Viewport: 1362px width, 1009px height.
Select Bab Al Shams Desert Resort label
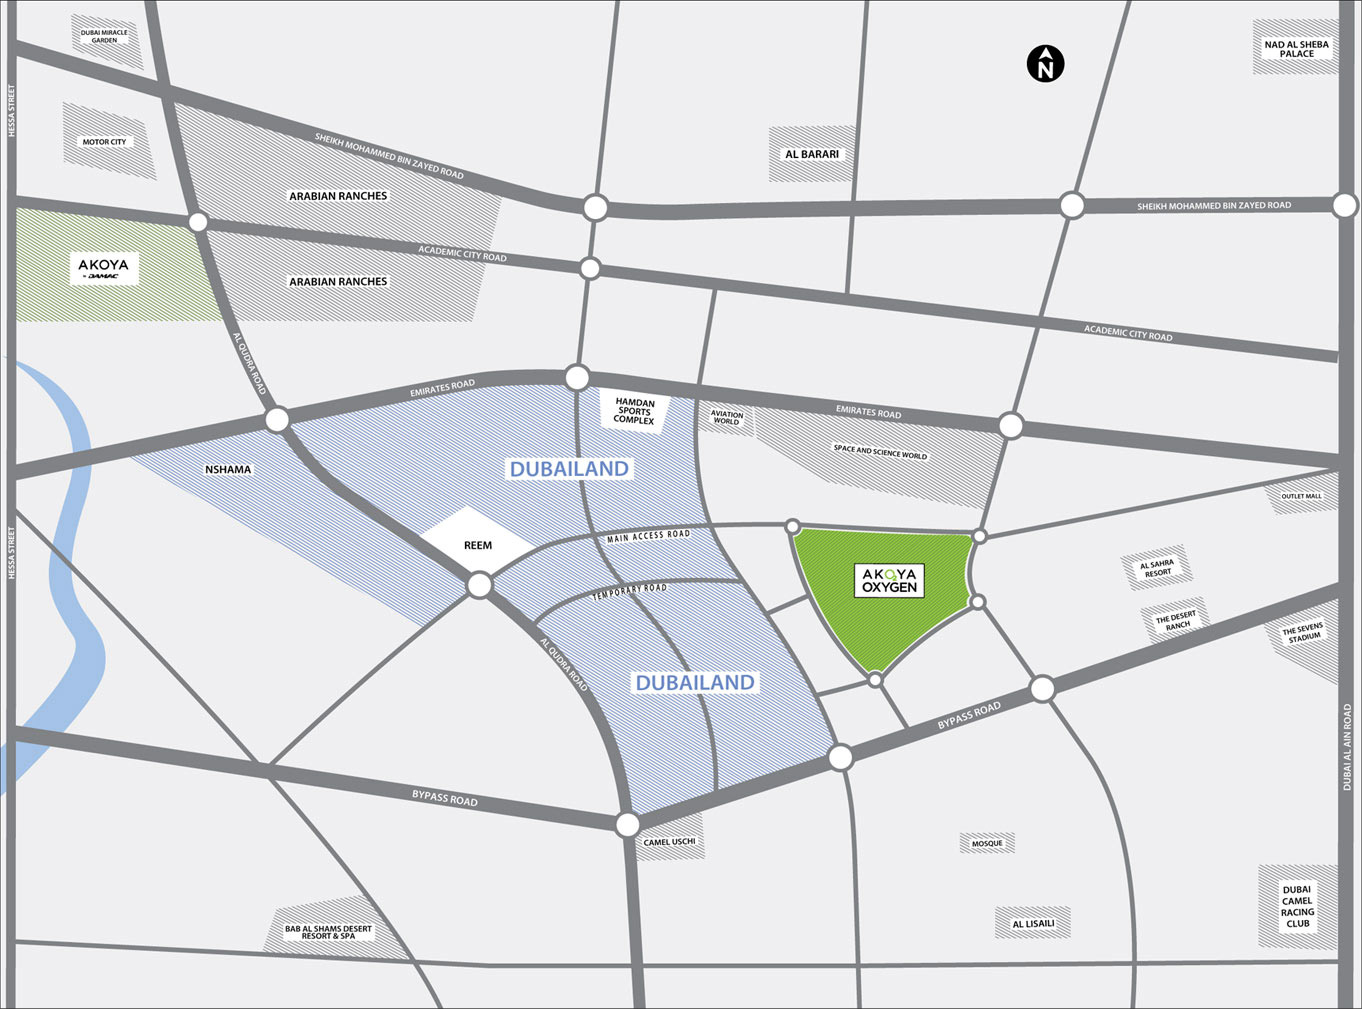328,932
